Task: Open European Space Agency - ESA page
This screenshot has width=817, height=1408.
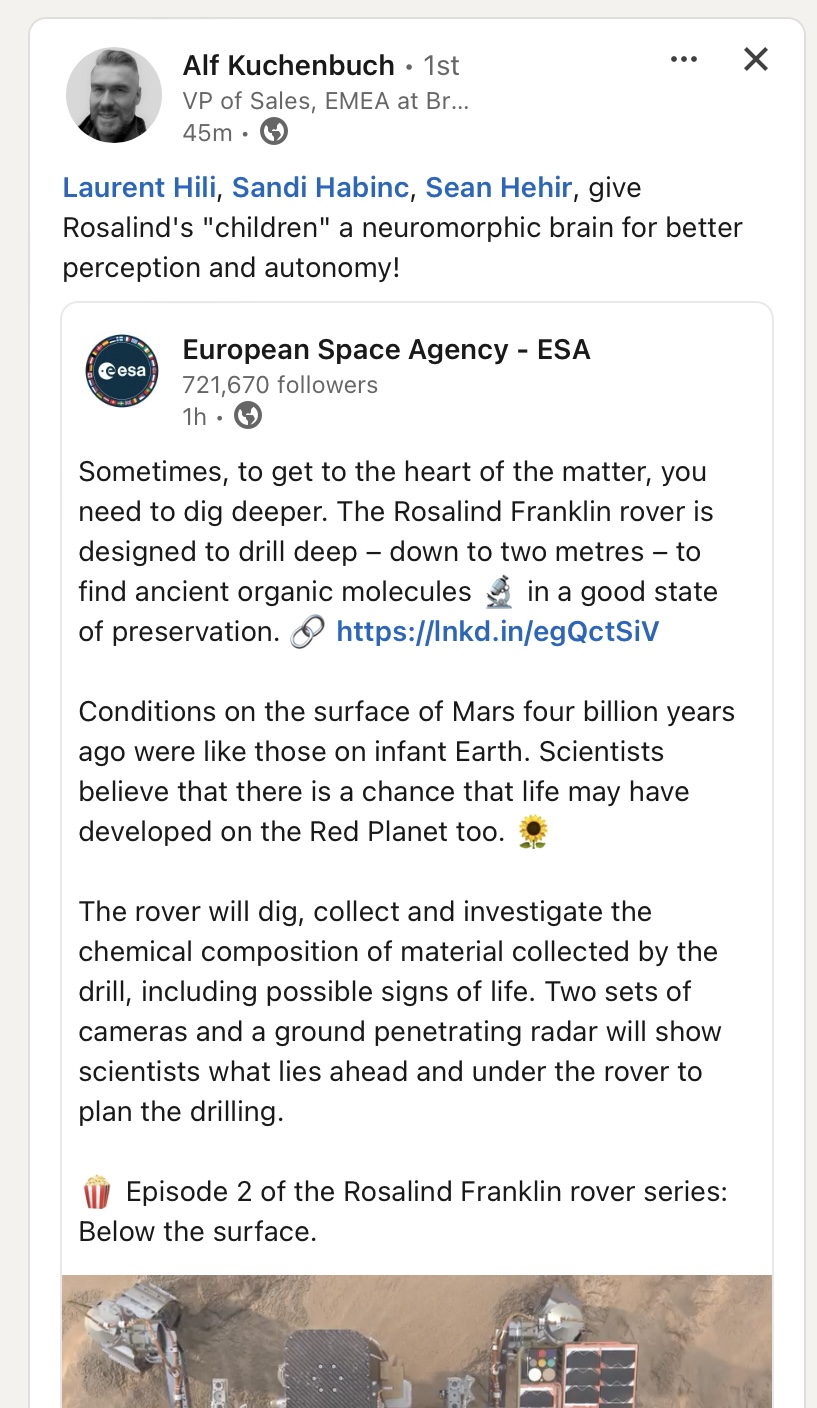Action: pyautogui.click(x=386, y=350)
